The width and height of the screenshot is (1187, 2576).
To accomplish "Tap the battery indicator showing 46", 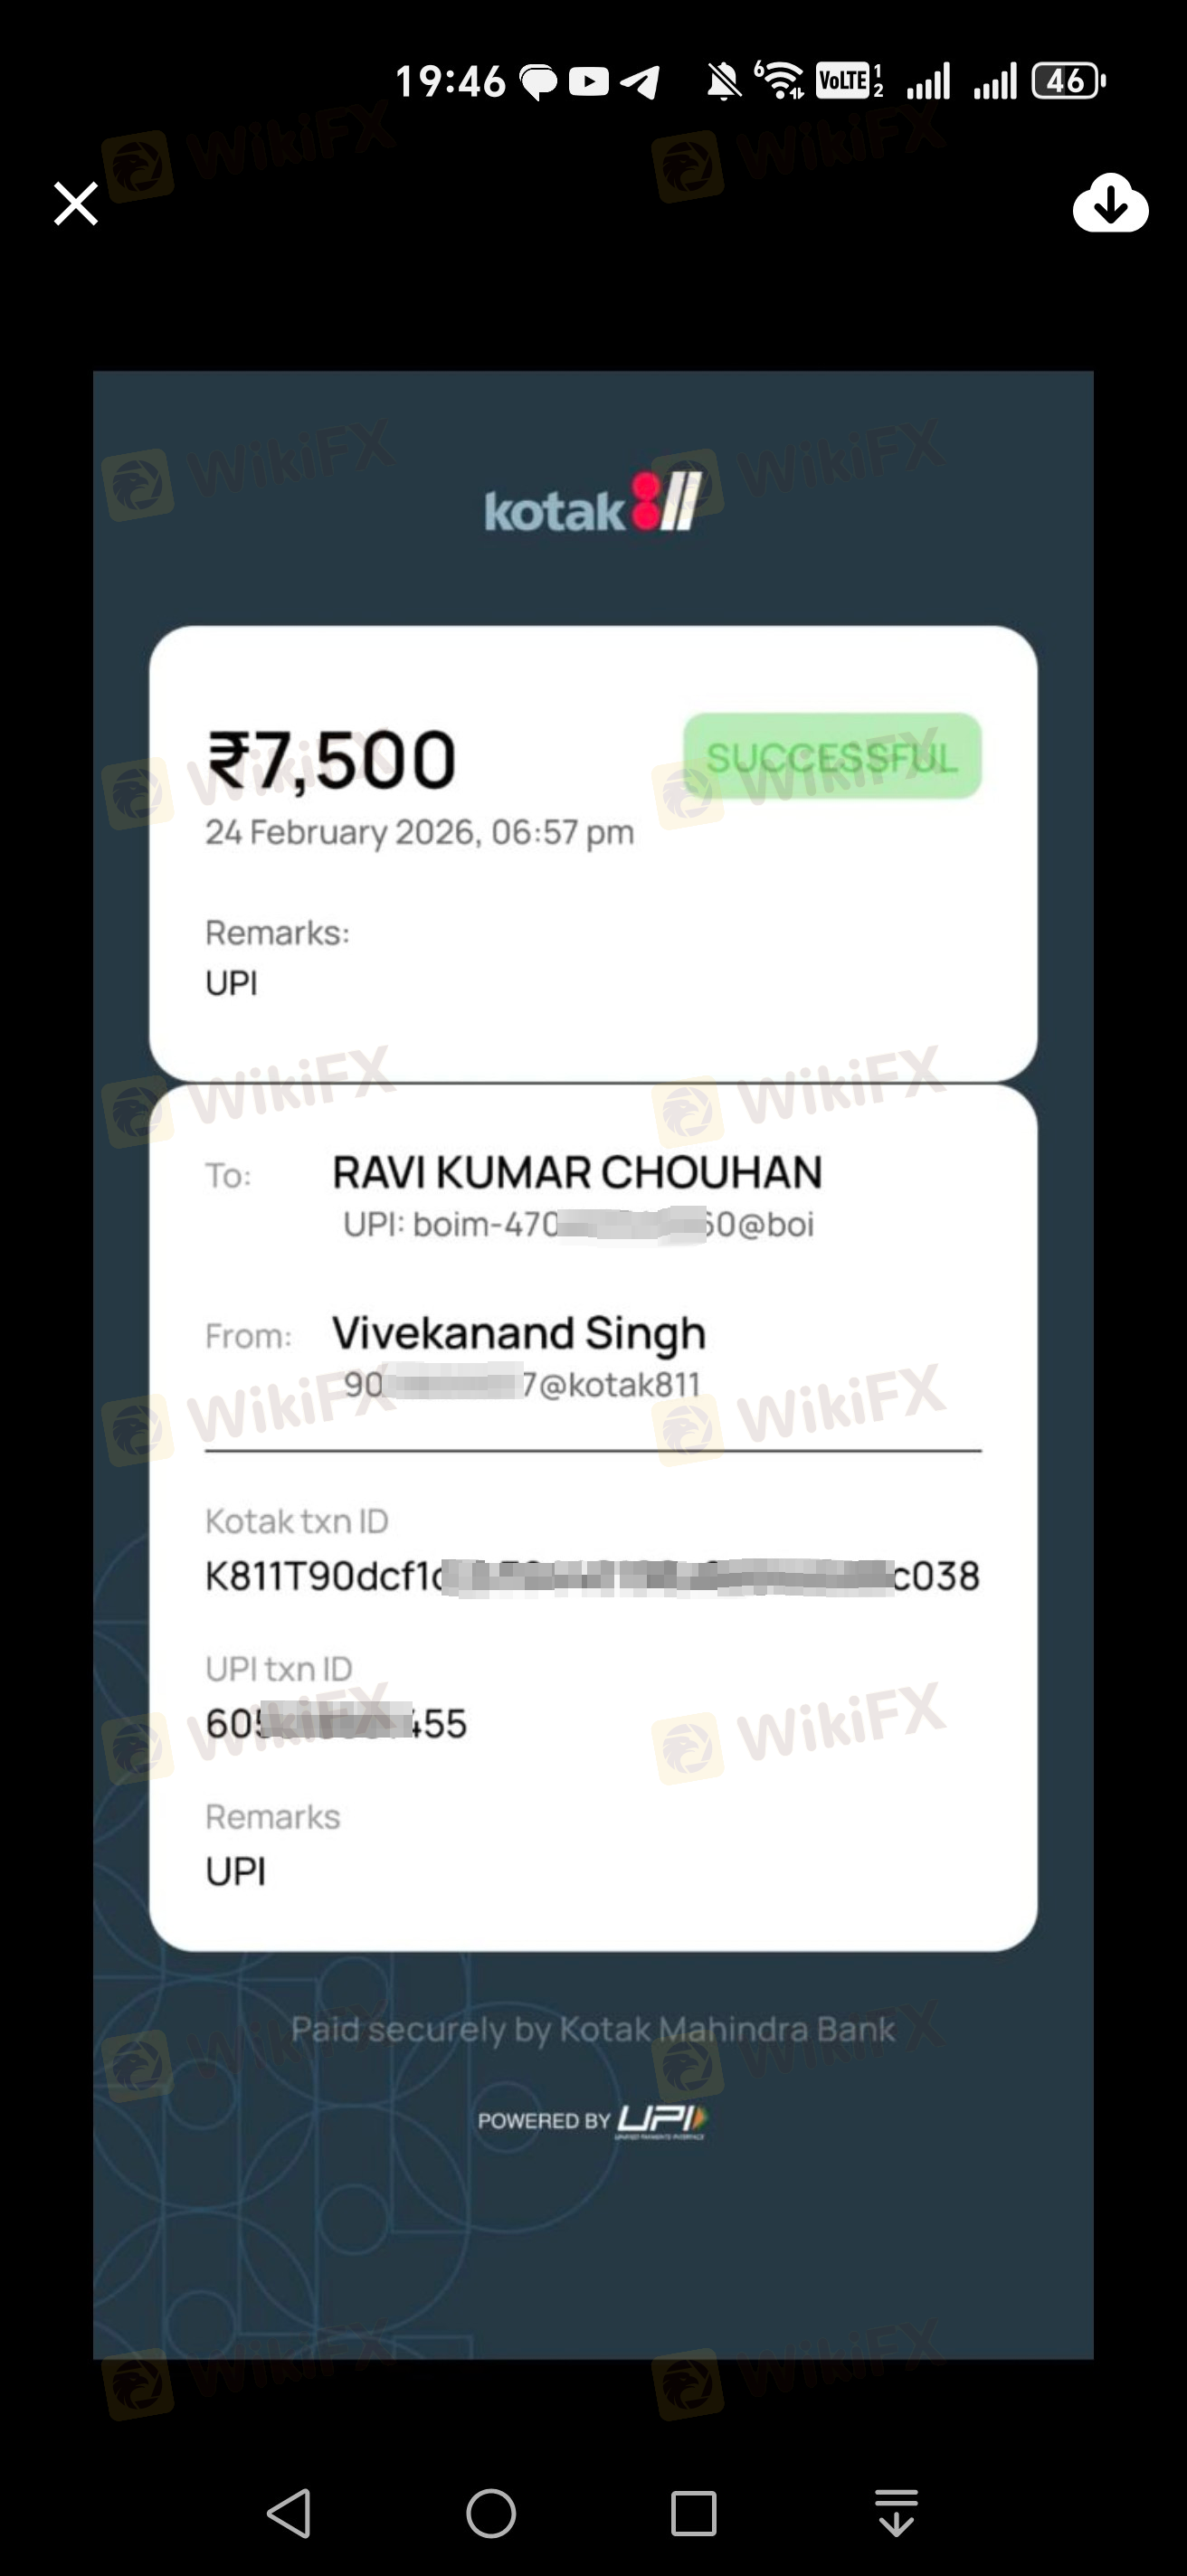I will (x=1068, y=81).
